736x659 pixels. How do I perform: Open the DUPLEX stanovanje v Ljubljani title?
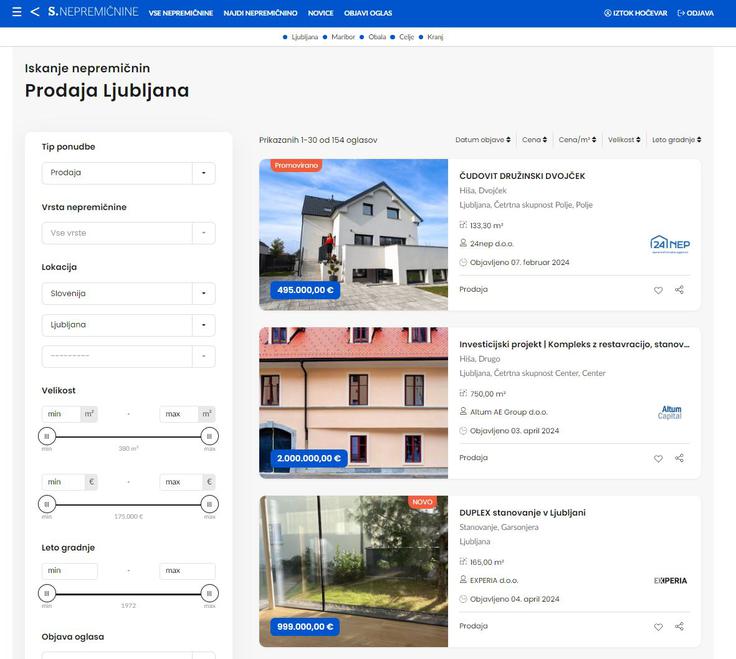[522, 513]
